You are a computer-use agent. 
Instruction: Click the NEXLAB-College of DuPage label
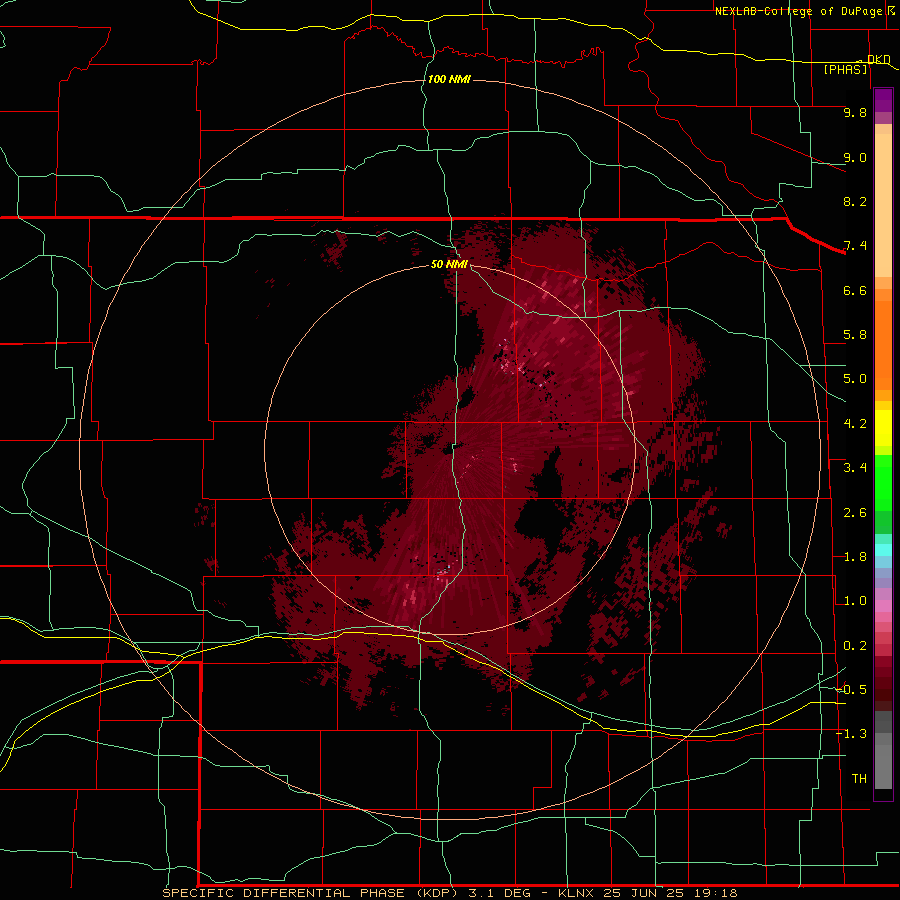799,11
